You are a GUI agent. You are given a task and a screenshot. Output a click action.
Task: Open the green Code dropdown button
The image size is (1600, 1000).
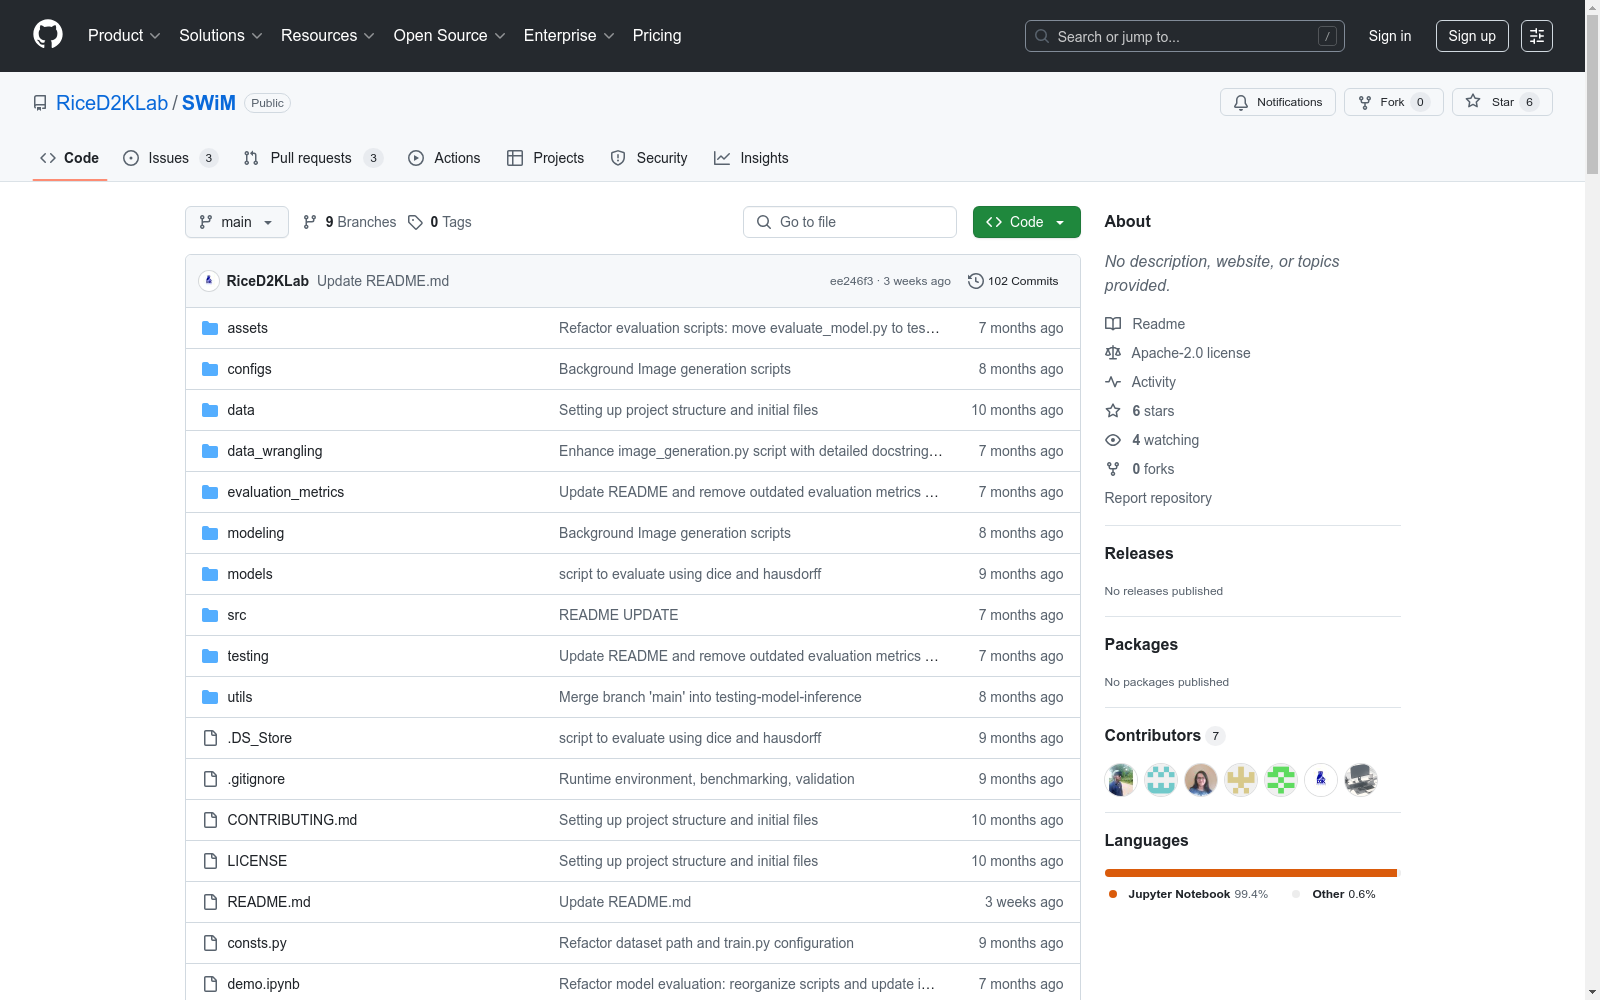pos(1027,222)
